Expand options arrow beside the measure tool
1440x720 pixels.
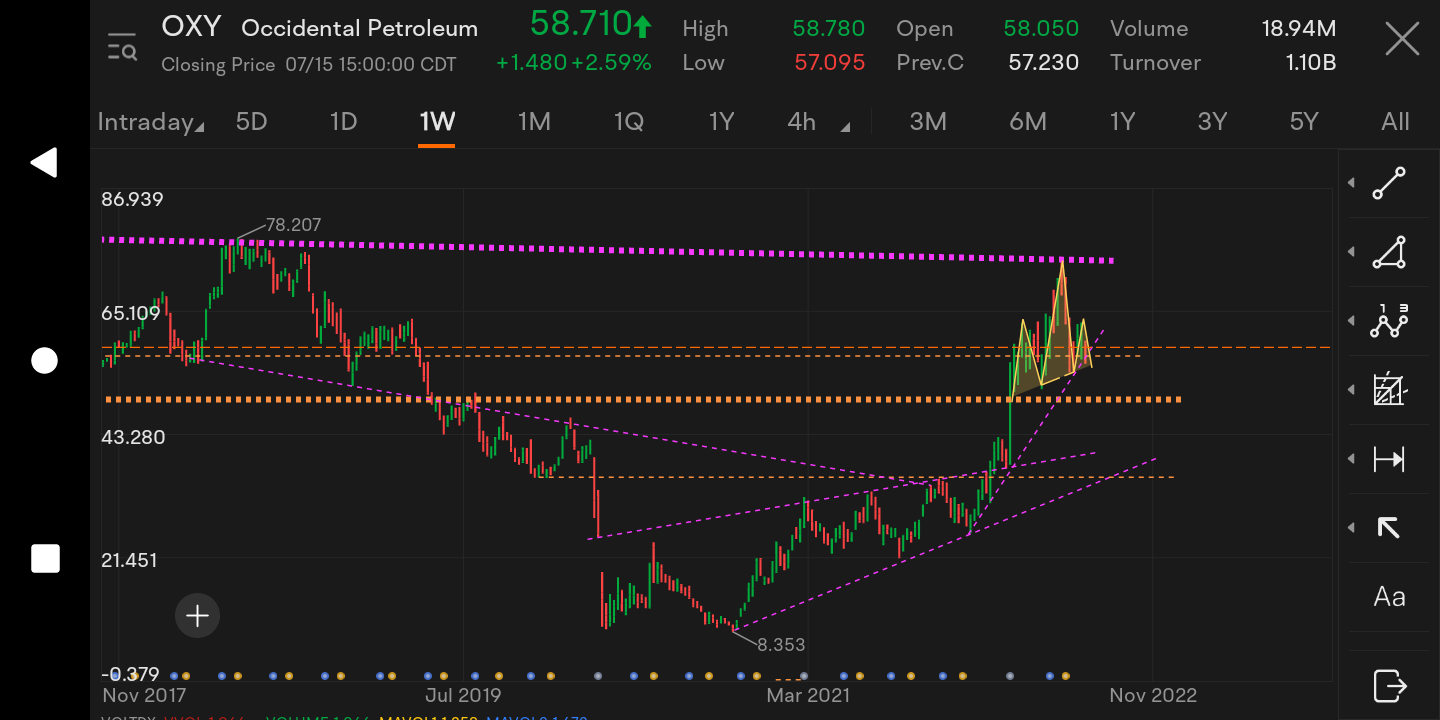pos(1352,459)
